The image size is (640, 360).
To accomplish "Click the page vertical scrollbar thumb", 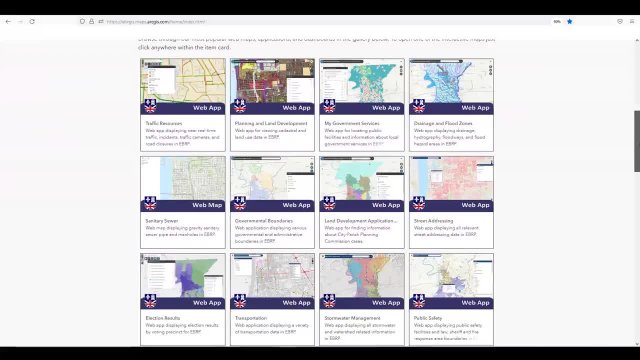I will pyautogui.click(x=637, y=141).
